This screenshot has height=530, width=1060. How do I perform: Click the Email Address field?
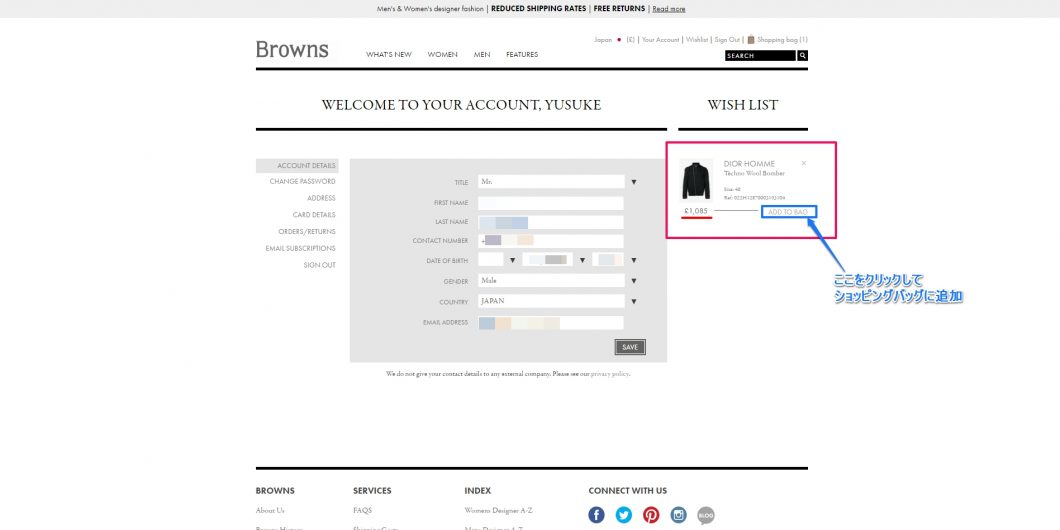click(550, 322)
